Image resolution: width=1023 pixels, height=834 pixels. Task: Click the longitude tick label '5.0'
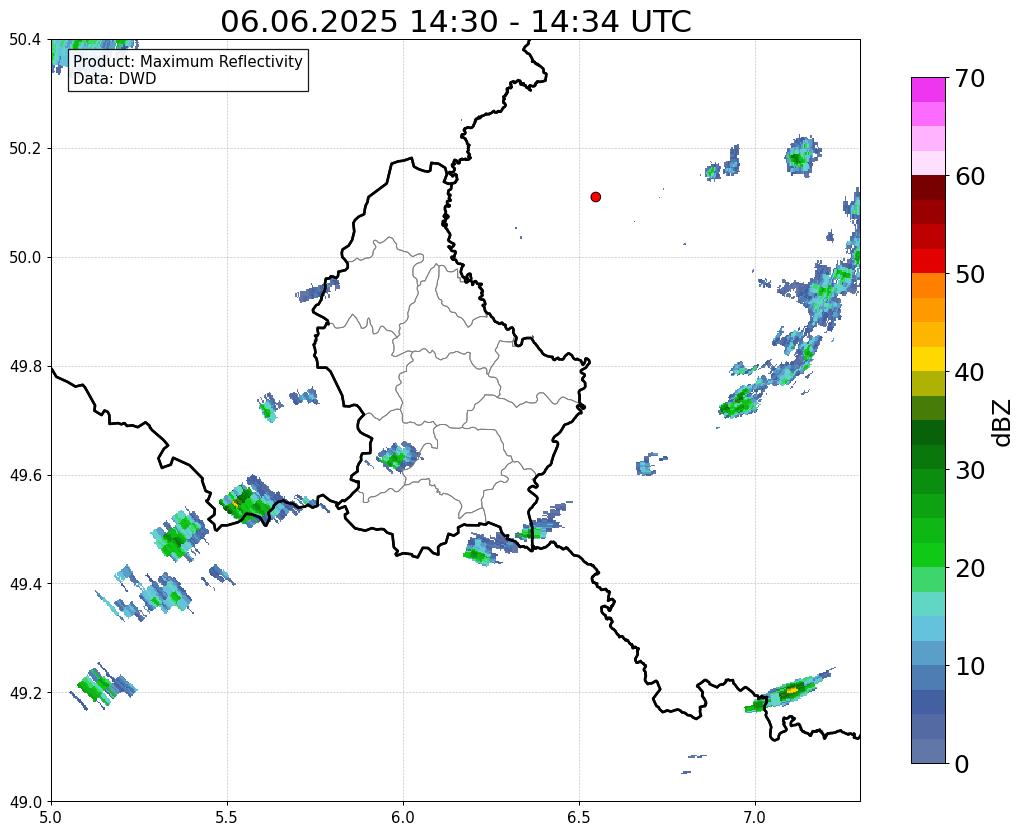[51, 817]
